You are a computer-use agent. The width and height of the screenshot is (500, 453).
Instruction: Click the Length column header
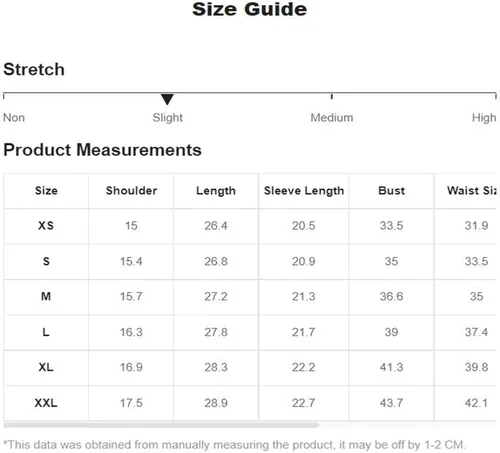pyautogui.click(x=216, y=191)
